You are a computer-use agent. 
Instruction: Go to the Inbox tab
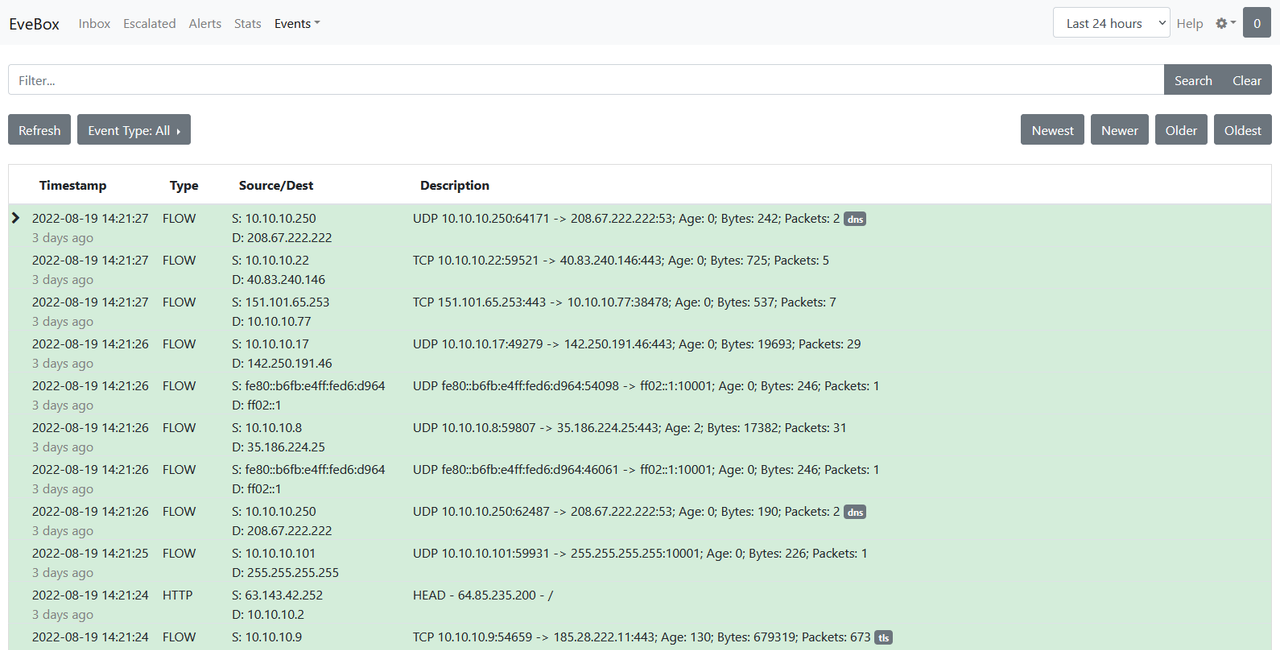click(x=95, y=23)
